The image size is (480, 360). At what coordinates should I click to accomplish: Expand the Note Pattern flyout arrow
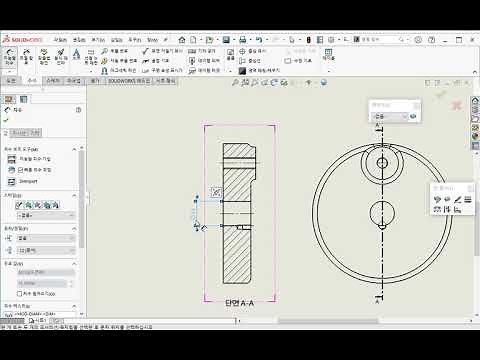(90, 71)
